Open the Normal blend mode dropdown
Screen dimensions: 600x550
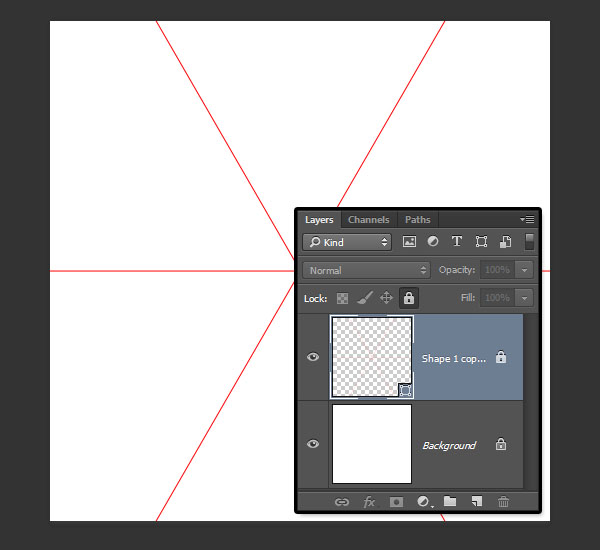click(x=367, y=270)
